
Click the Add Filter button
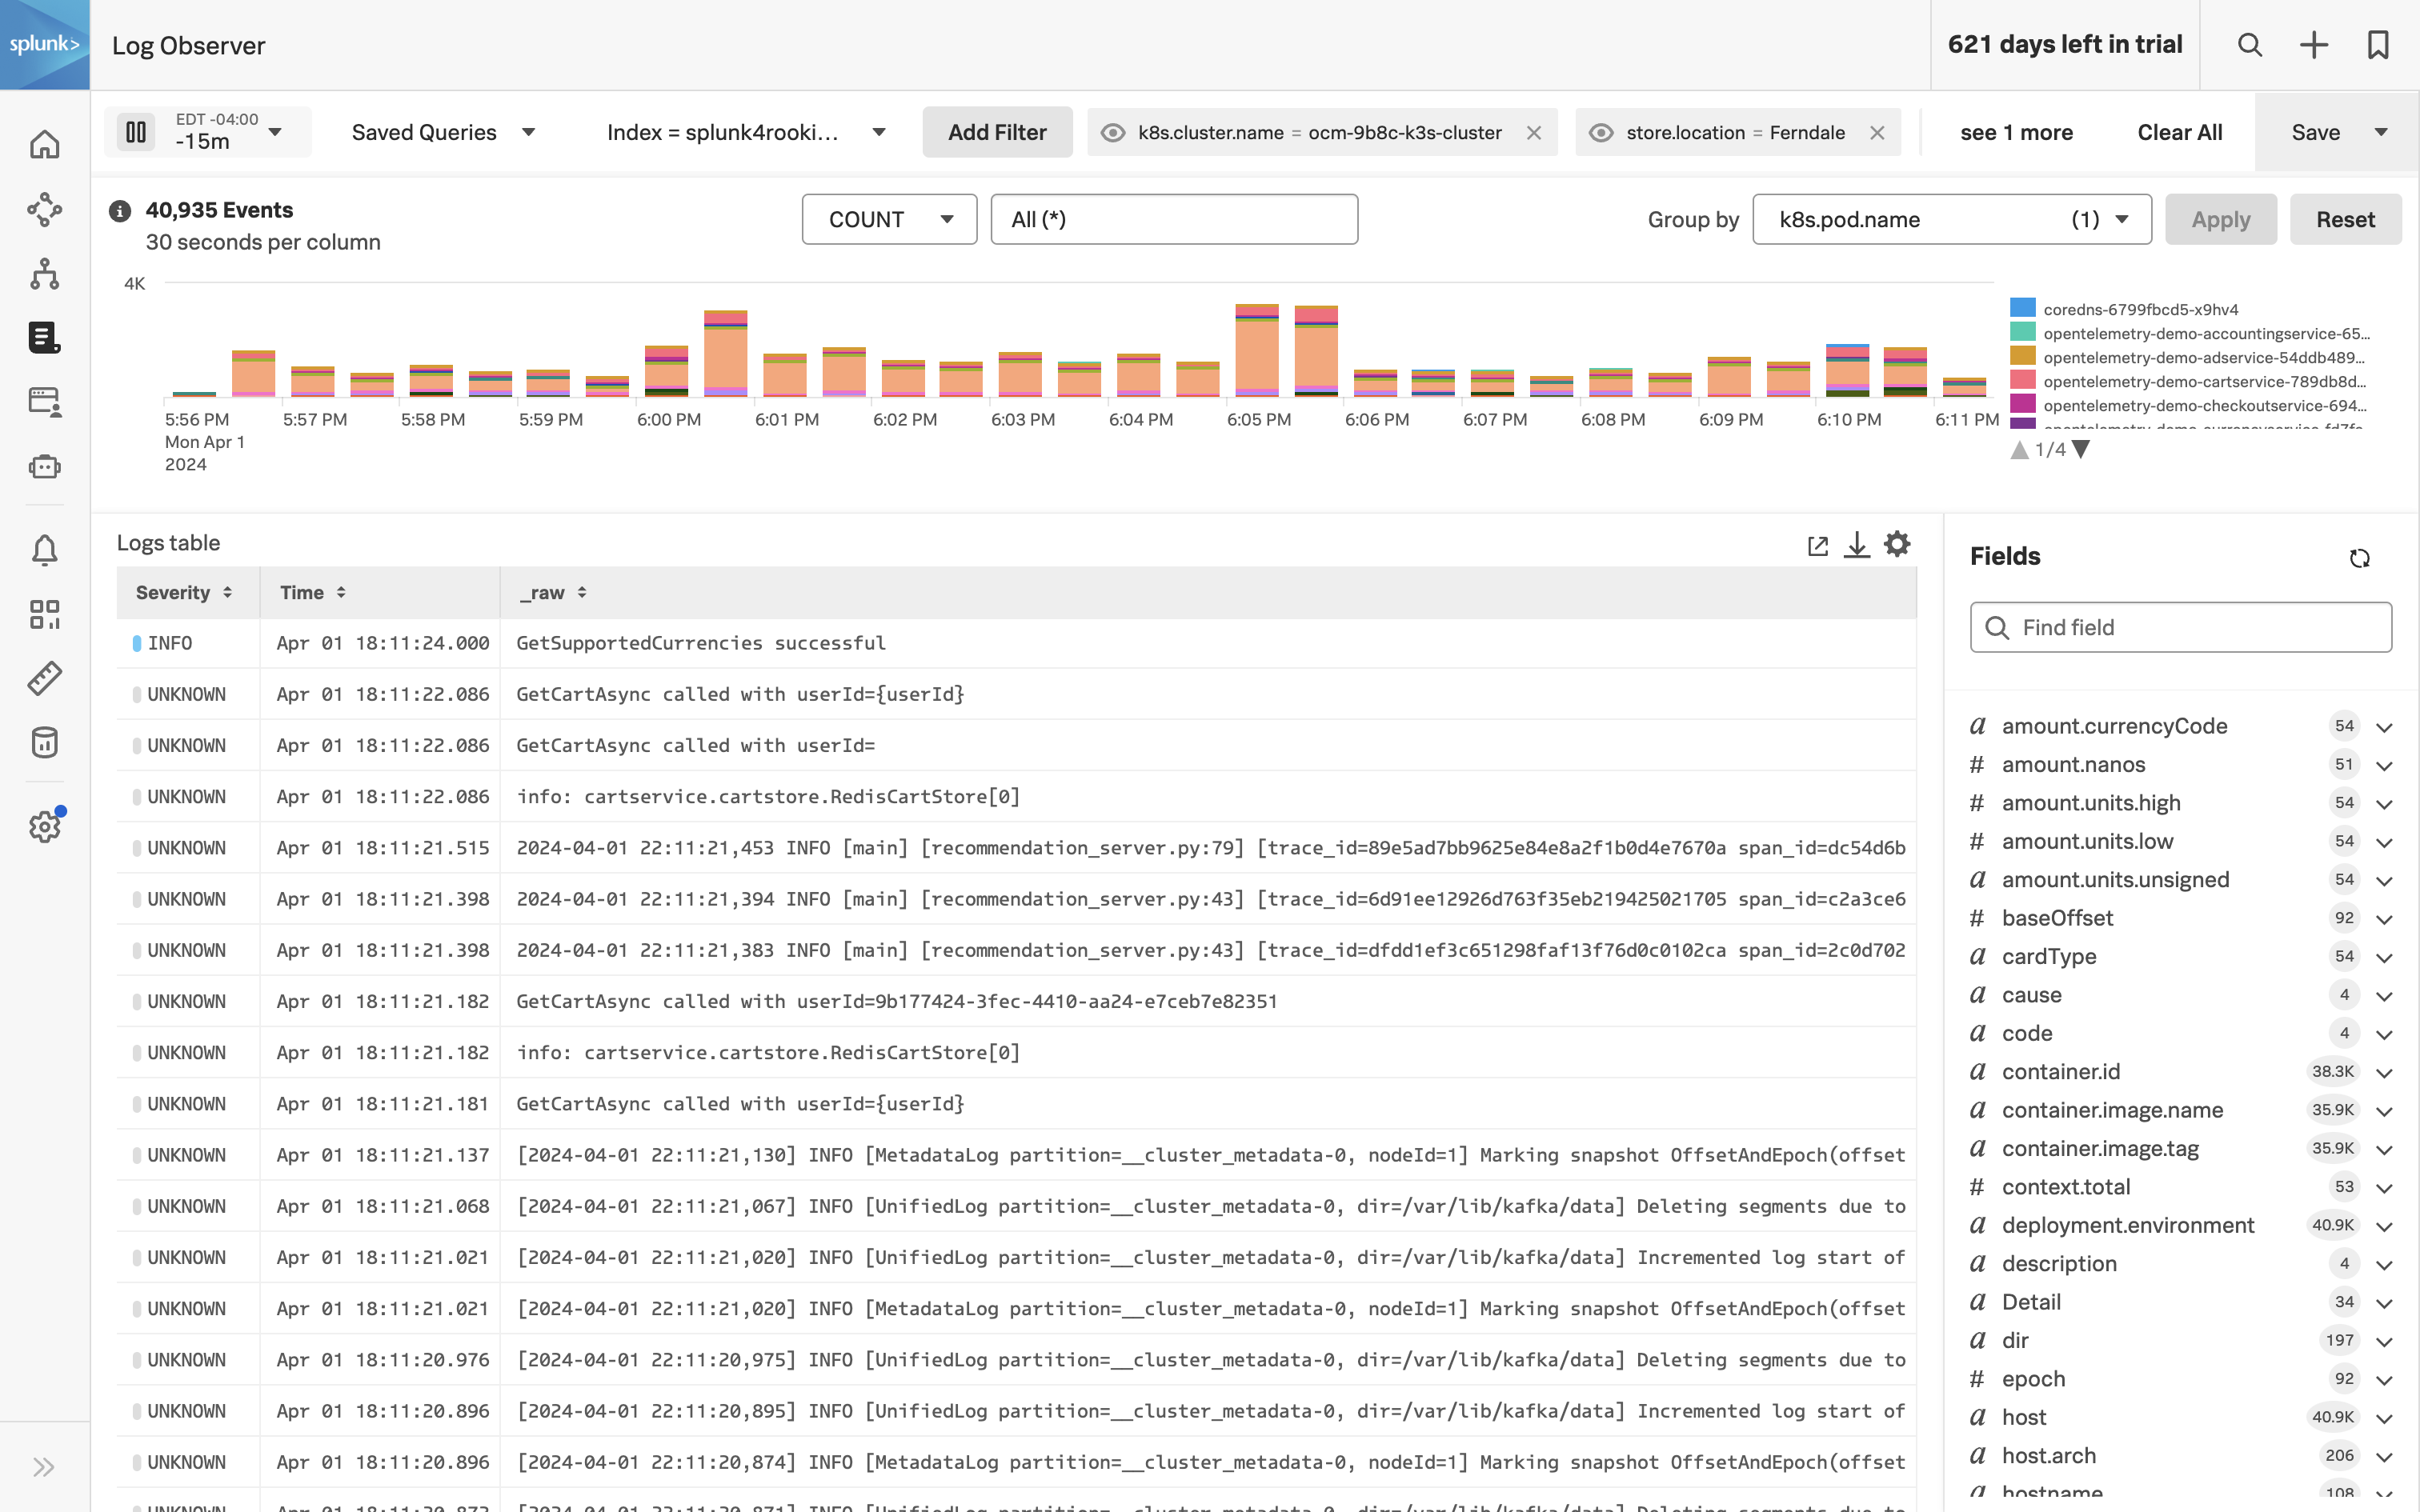(x=996, y=130)
